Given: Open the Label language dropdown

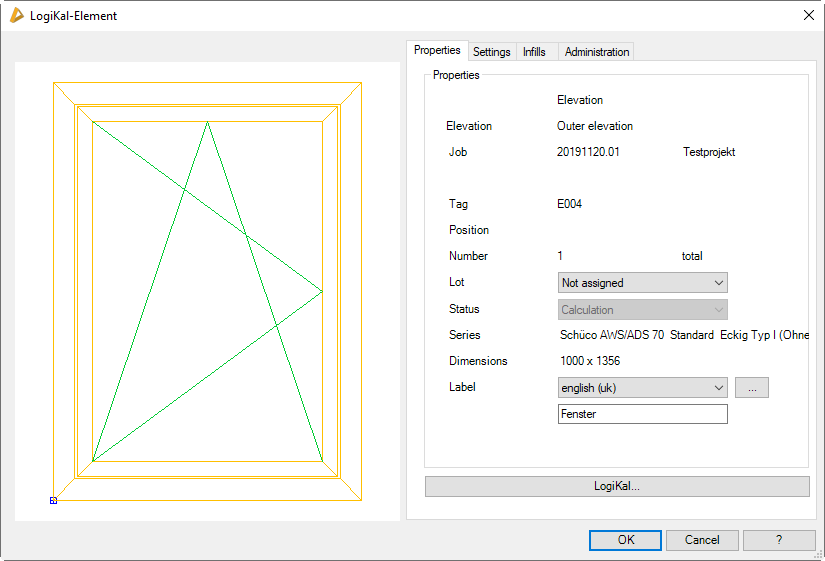Looking at the screenshot, I should pyautogui.click(x=642, y=387).
